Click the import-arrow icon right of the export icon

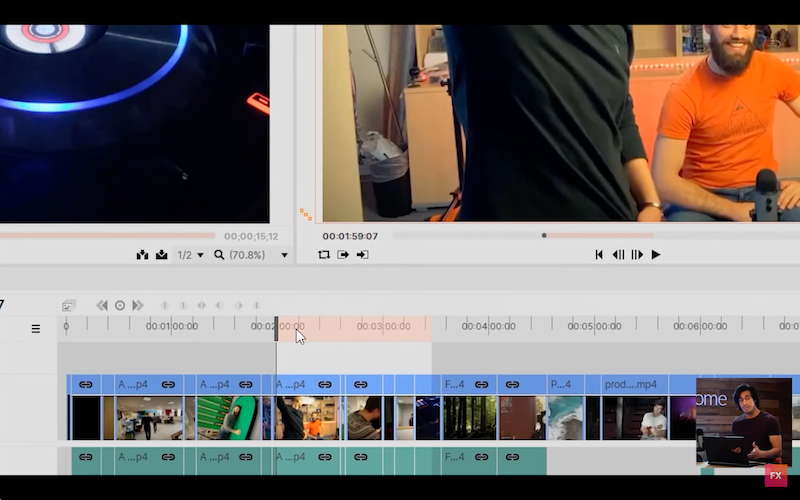tap(362, 255)
